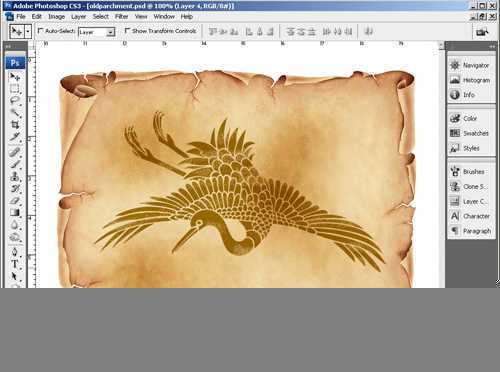Open the Character panel
Screen dimensions: 500x372
point(471,216)
